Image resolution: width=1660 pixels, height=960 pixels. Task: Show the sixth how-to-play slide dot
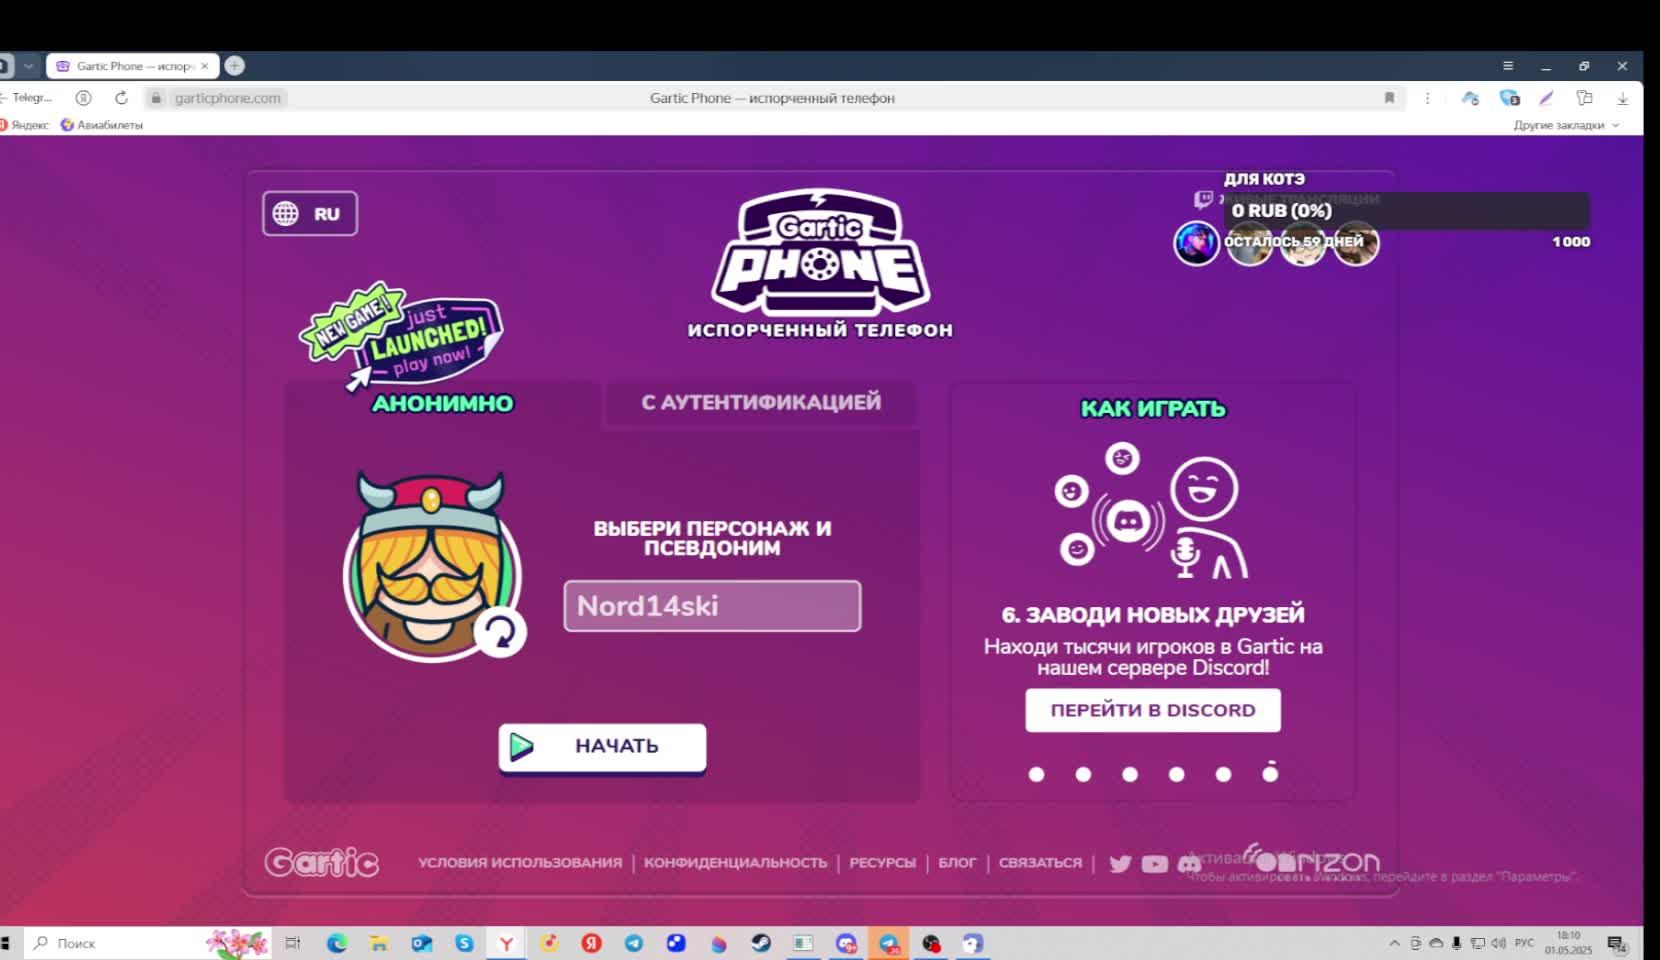tap(1270, 773)
